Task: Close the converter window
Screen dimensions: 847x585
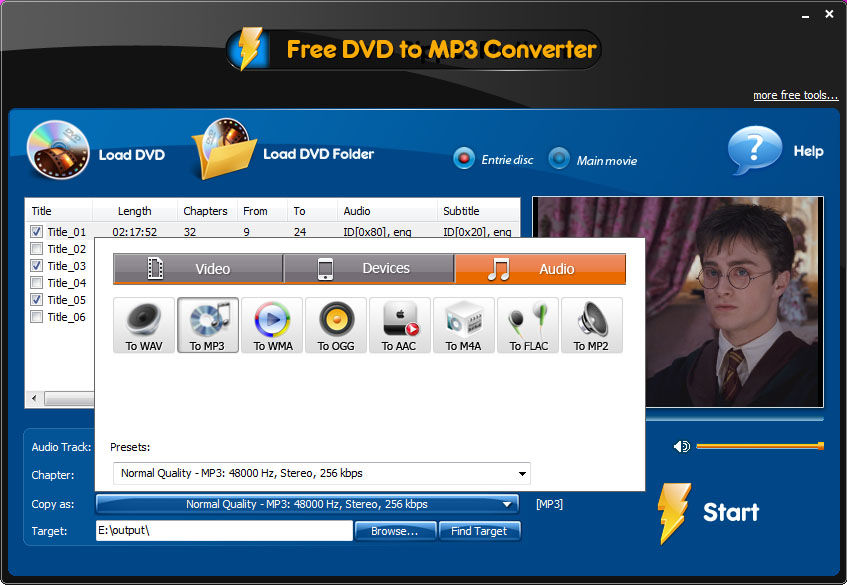Action: (829, 14)
